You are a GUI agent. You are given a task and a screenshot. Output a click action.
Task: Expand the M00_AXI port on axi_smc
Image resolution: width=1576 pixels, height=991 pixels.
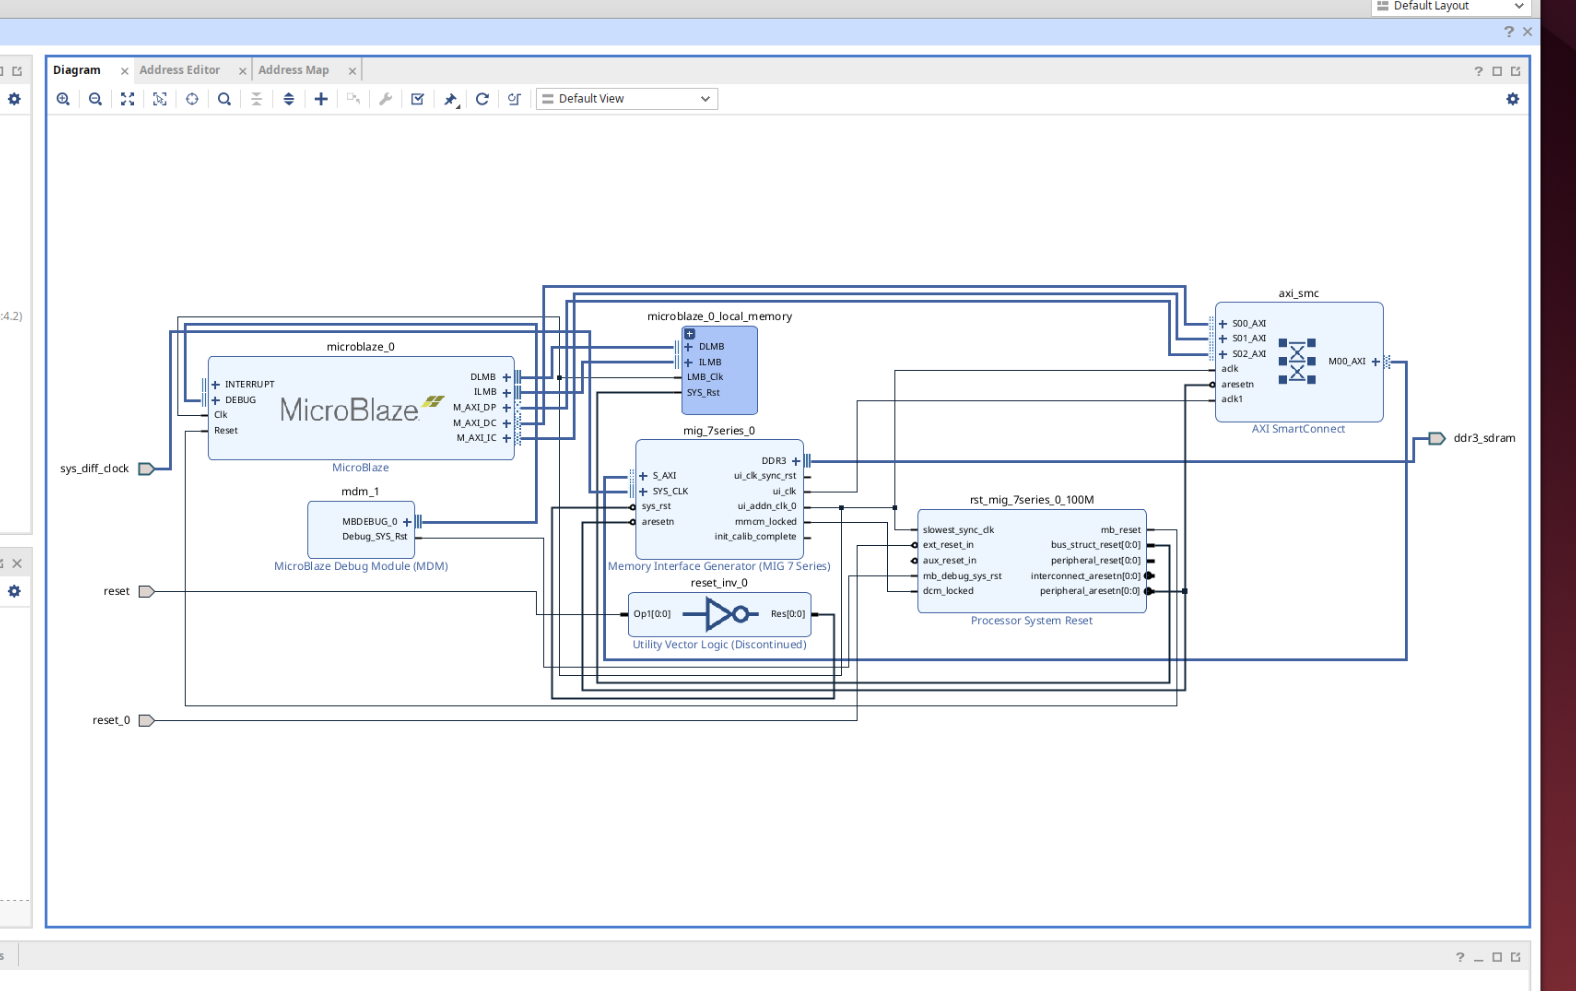click(x=1375, y=362)
